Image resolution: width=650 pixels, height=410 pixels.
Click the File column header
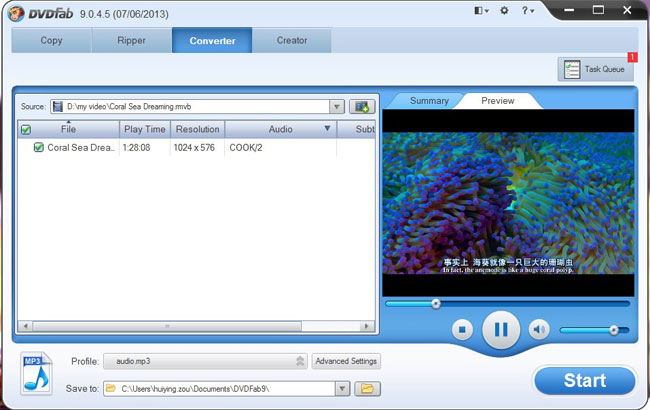(68, 129)
